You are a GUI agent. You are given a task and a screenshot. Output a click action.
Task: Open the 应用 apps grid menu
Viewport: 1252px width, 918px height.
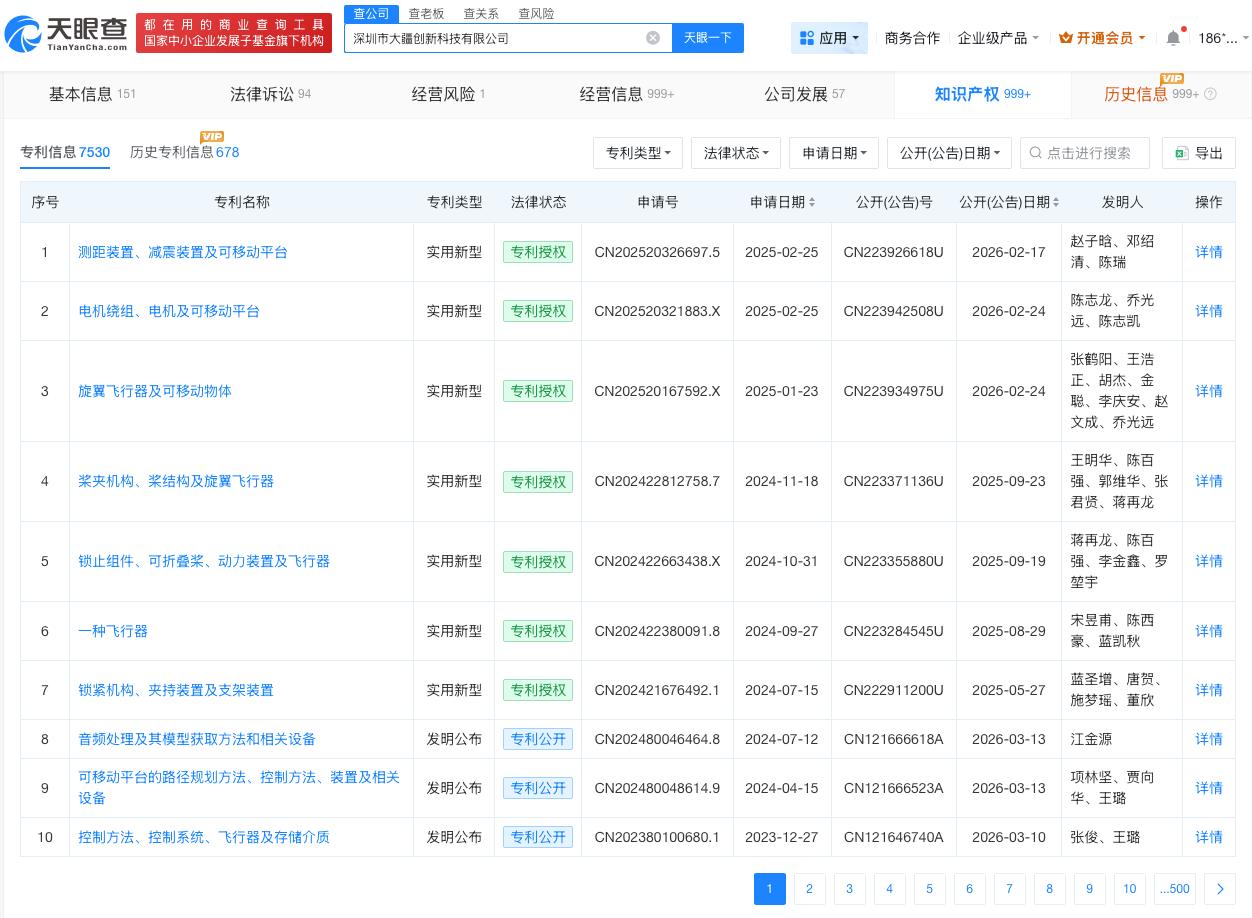[829, 38]
